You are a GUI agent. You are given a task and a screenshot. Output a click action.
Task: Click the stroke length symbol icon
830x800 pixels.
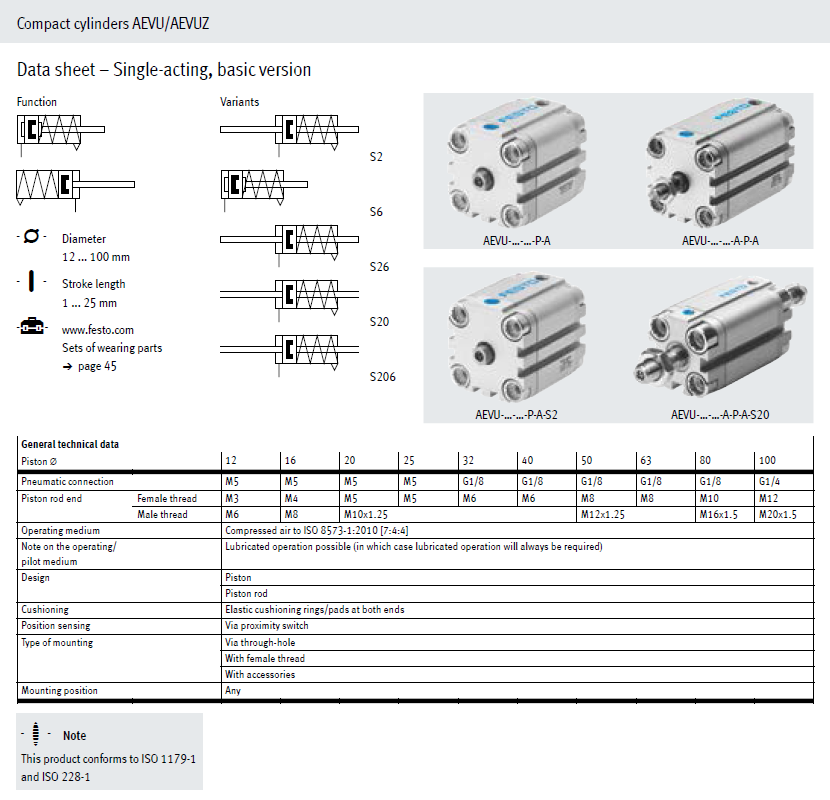click(x=31, y=281)
